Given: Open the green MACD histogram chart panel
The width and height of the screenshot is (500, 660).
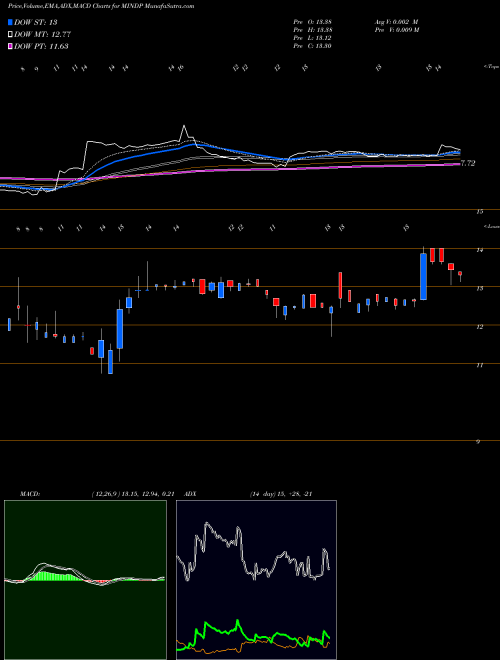Looking at the screenshot, I should coord(85,580).
